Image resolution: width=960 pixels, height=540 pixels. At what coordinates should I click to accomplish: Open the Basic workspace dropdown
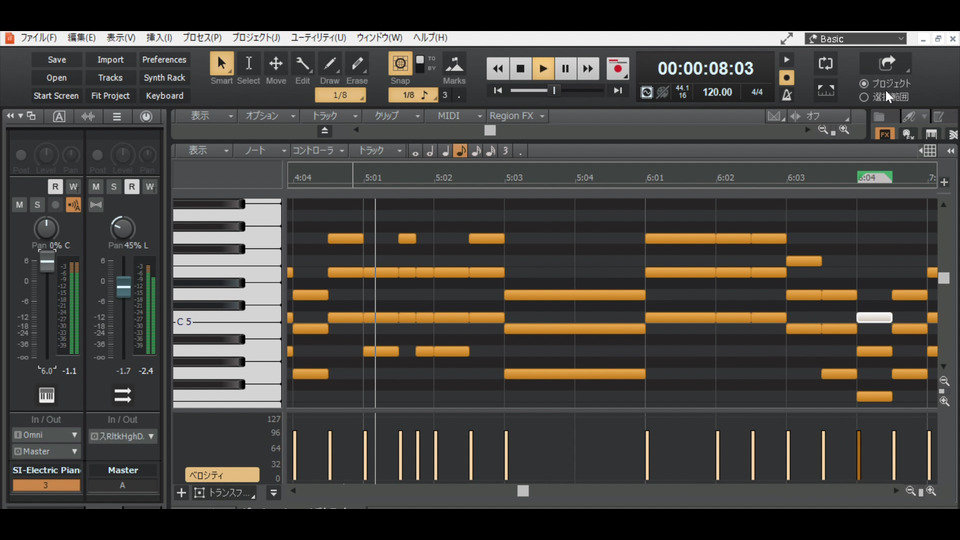tap(856, 39)
